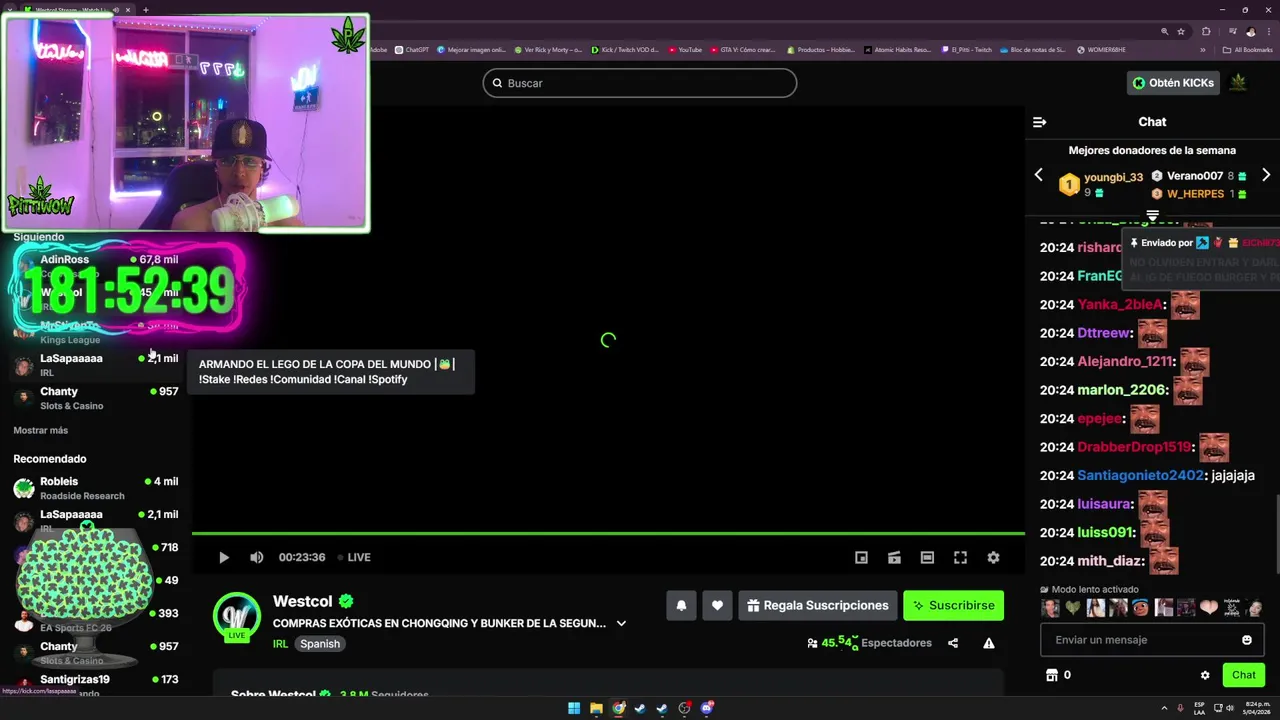Click the notification bell button
Viewport: 1280px width, 720px height.
tap(681, 605)
